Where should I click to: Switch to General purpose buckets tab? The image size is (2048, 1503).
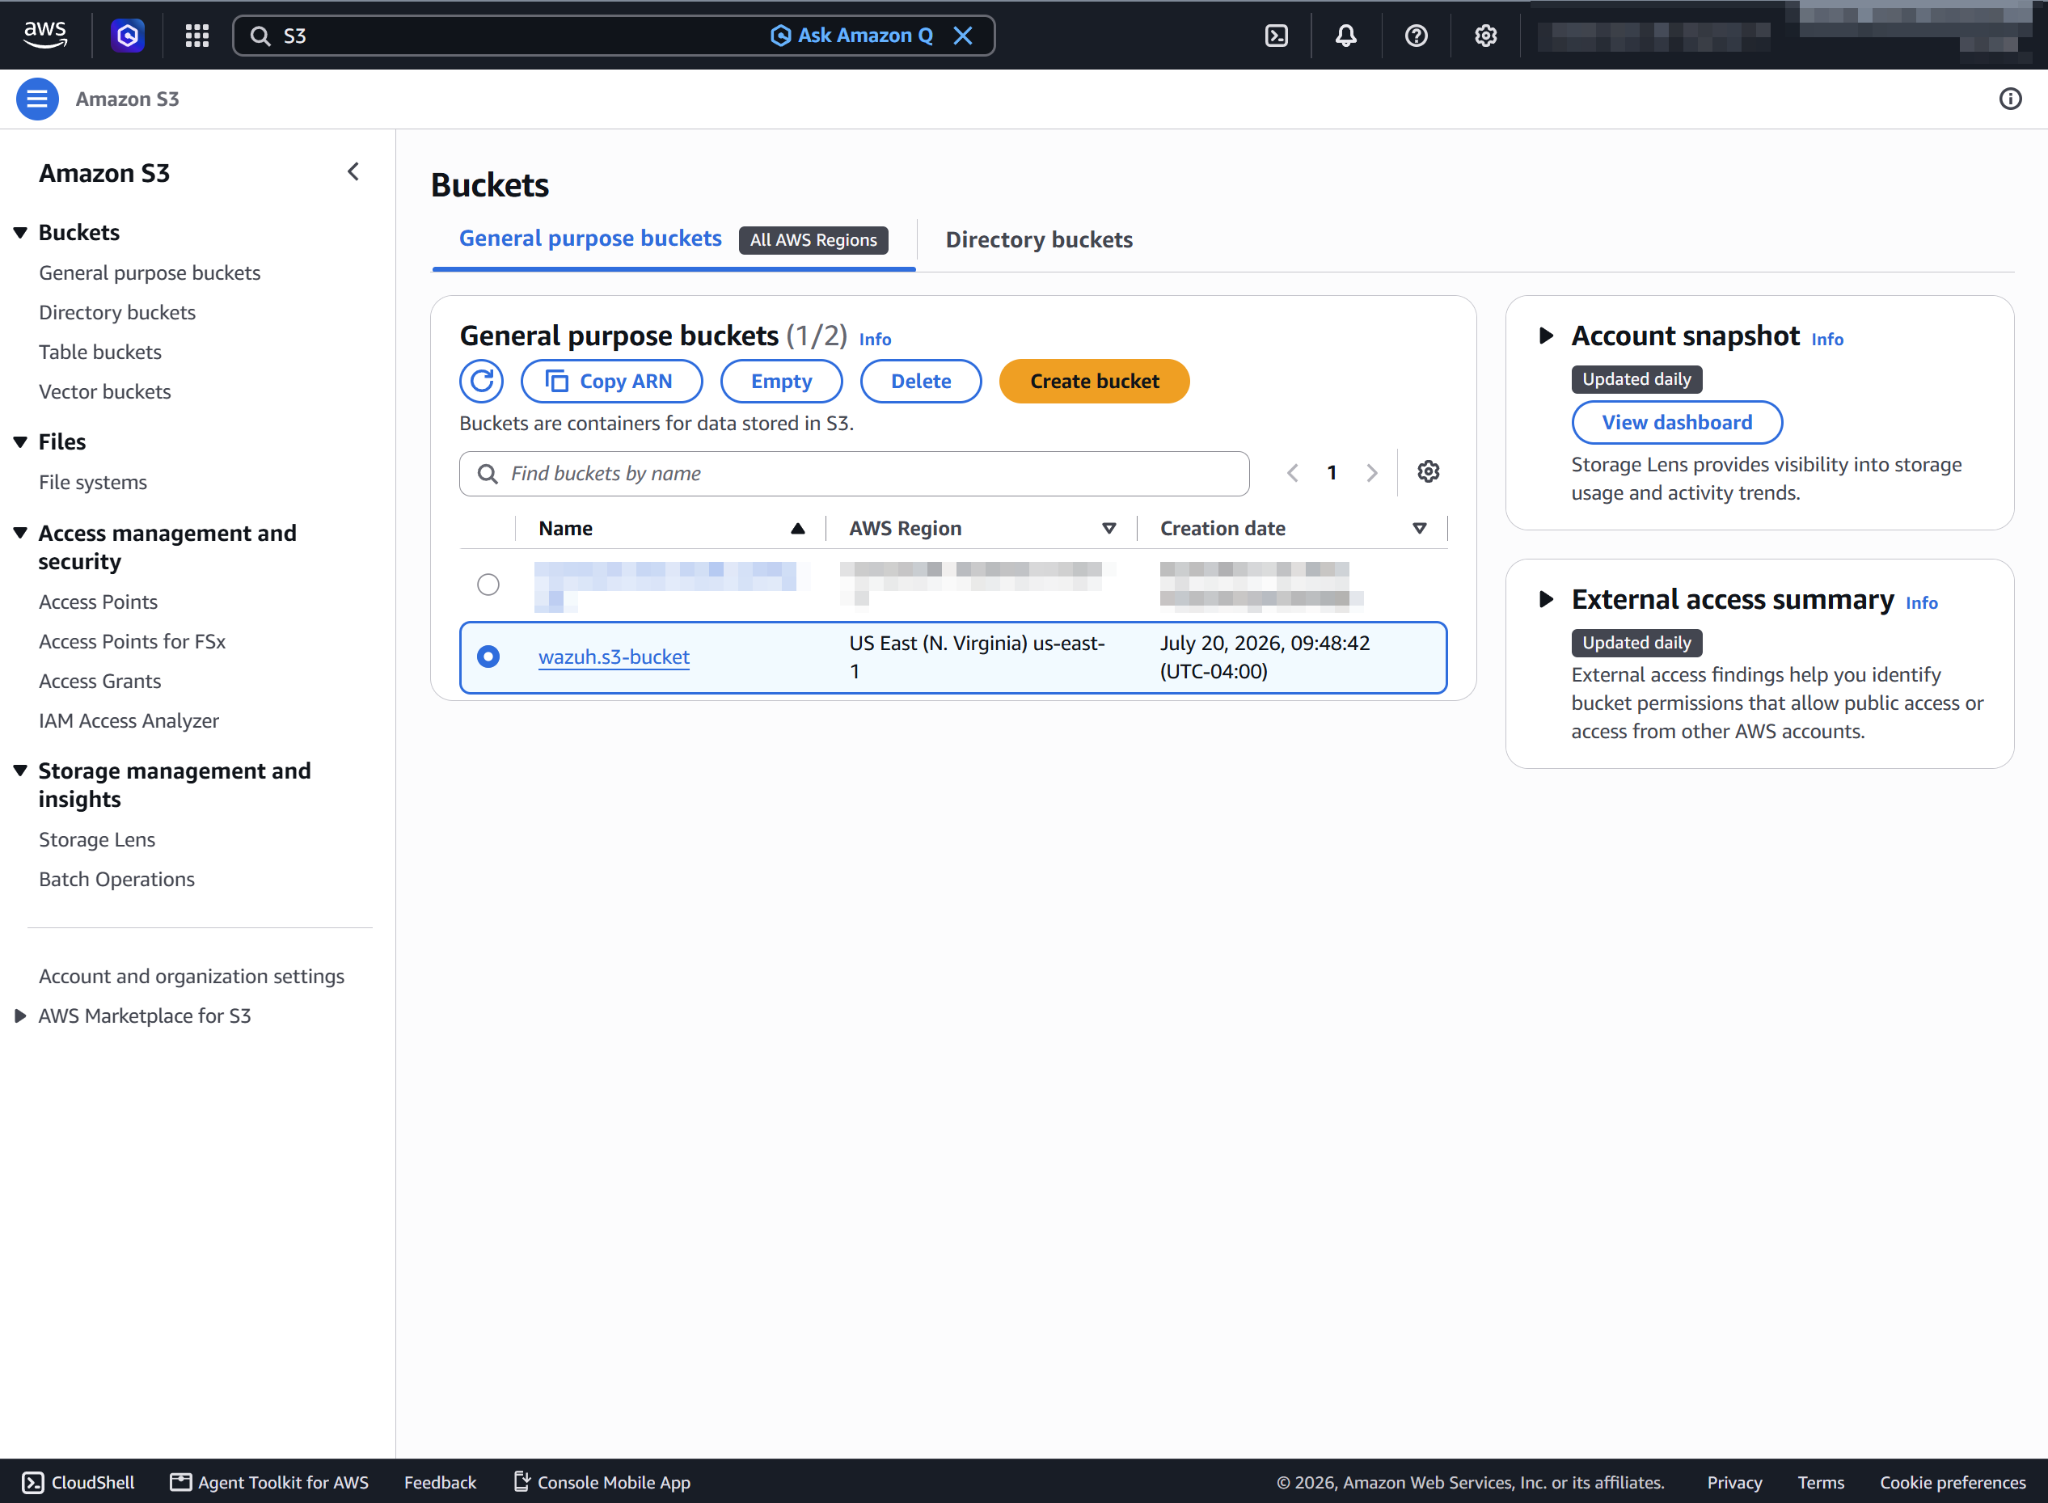[x=590, y=239]
